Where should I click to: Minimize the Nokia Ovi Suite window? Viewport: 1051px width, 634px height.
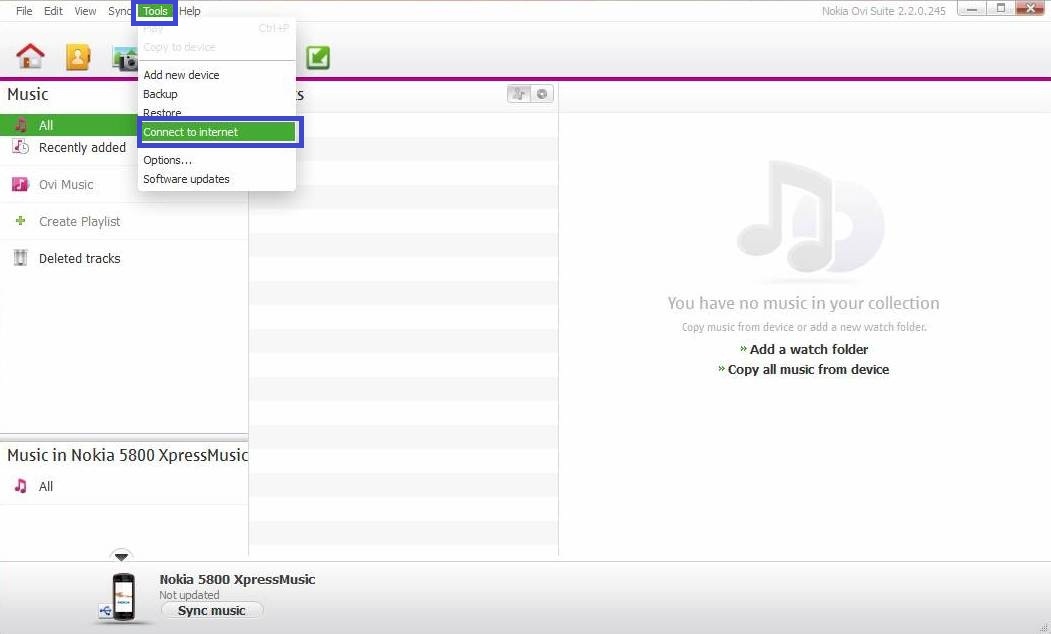coord(972,9)
